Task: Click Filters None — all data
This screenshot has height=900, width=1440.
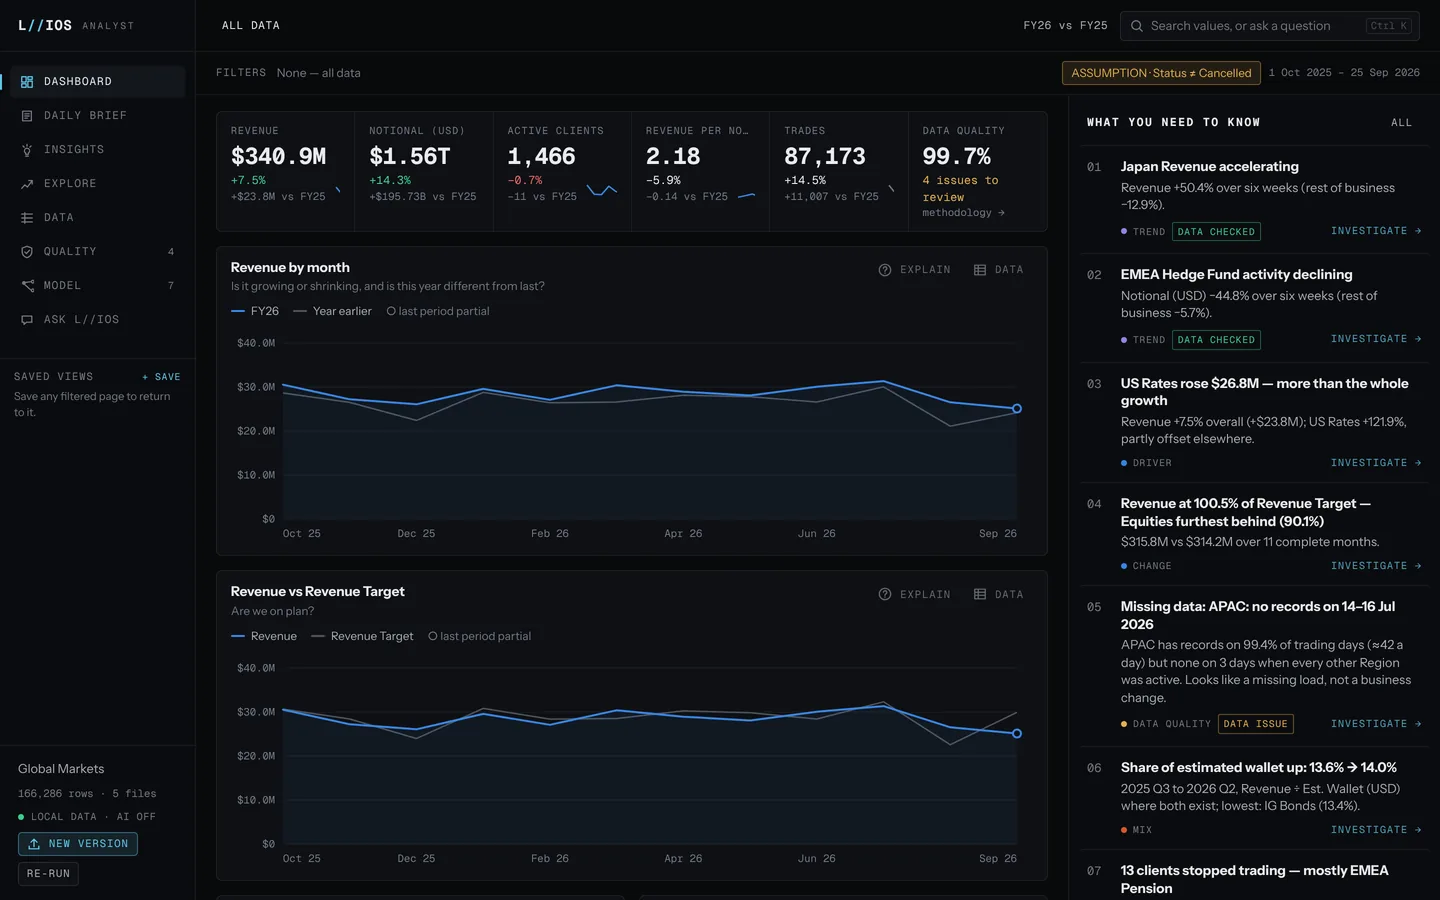Action: (288, 73)
